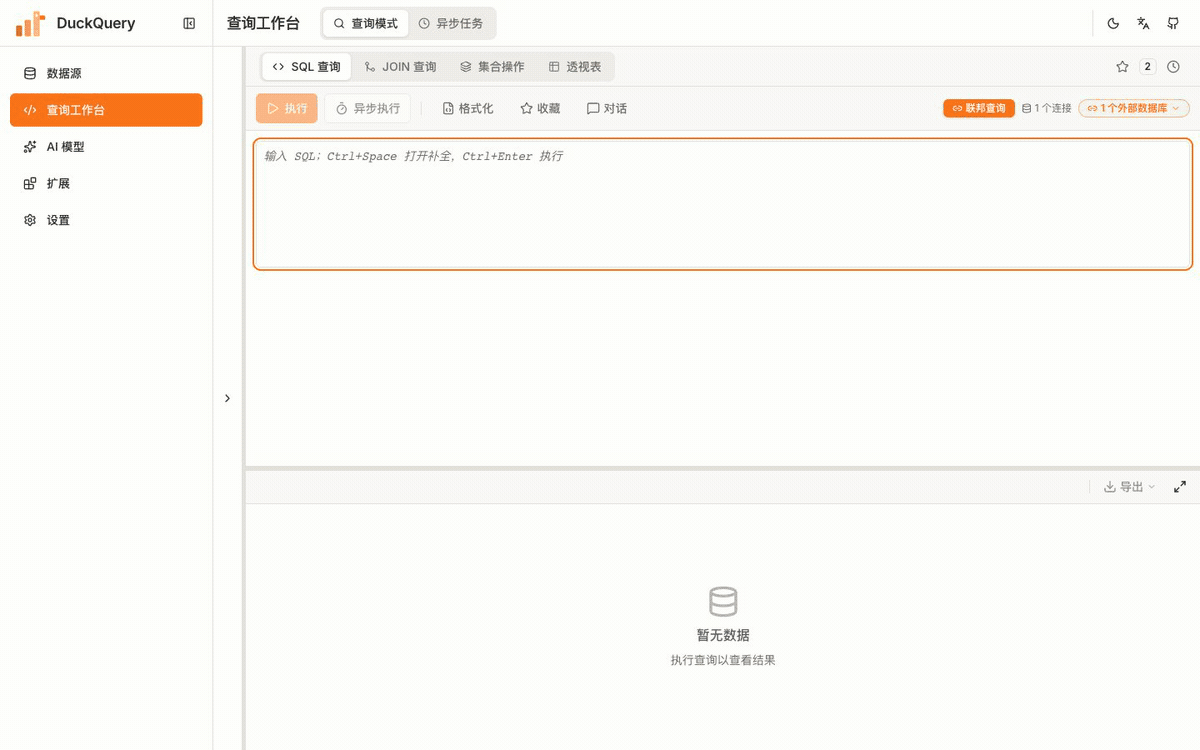The height and width of the screenshot is (750, 1200).
Task: Expand the left panel chevron arrow
Action: click(227, 398)
